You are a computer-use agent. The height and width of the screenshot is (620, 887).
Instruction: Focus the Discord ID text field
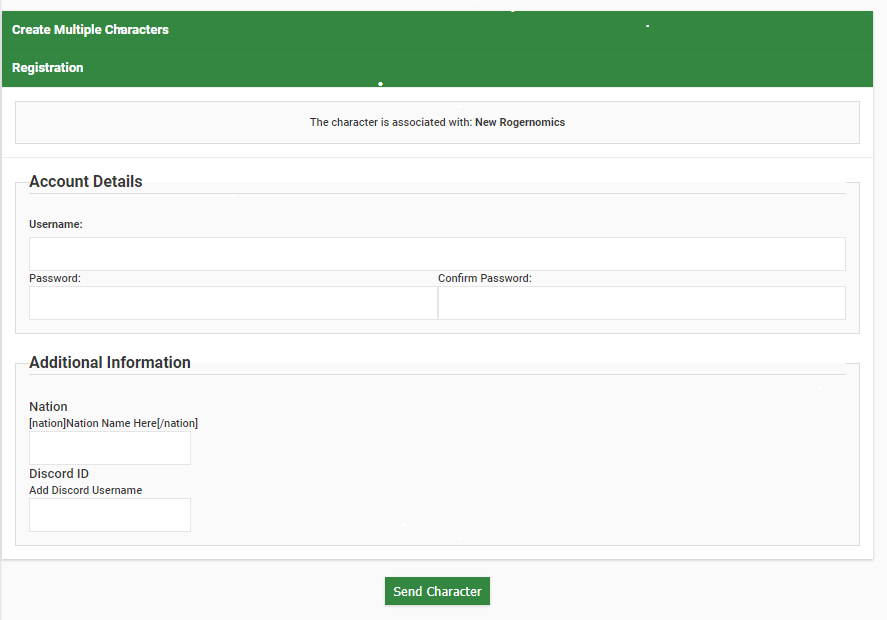(110, 515)
